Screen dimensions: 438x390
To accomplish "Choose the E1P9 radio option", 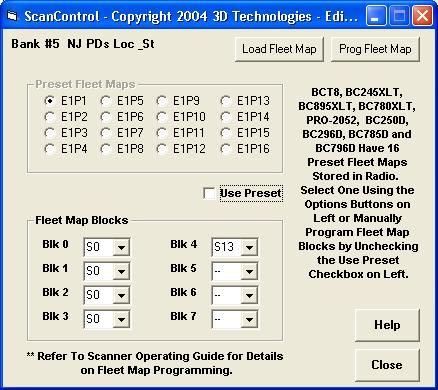I will pyautogui.click(x=162, y=101).
